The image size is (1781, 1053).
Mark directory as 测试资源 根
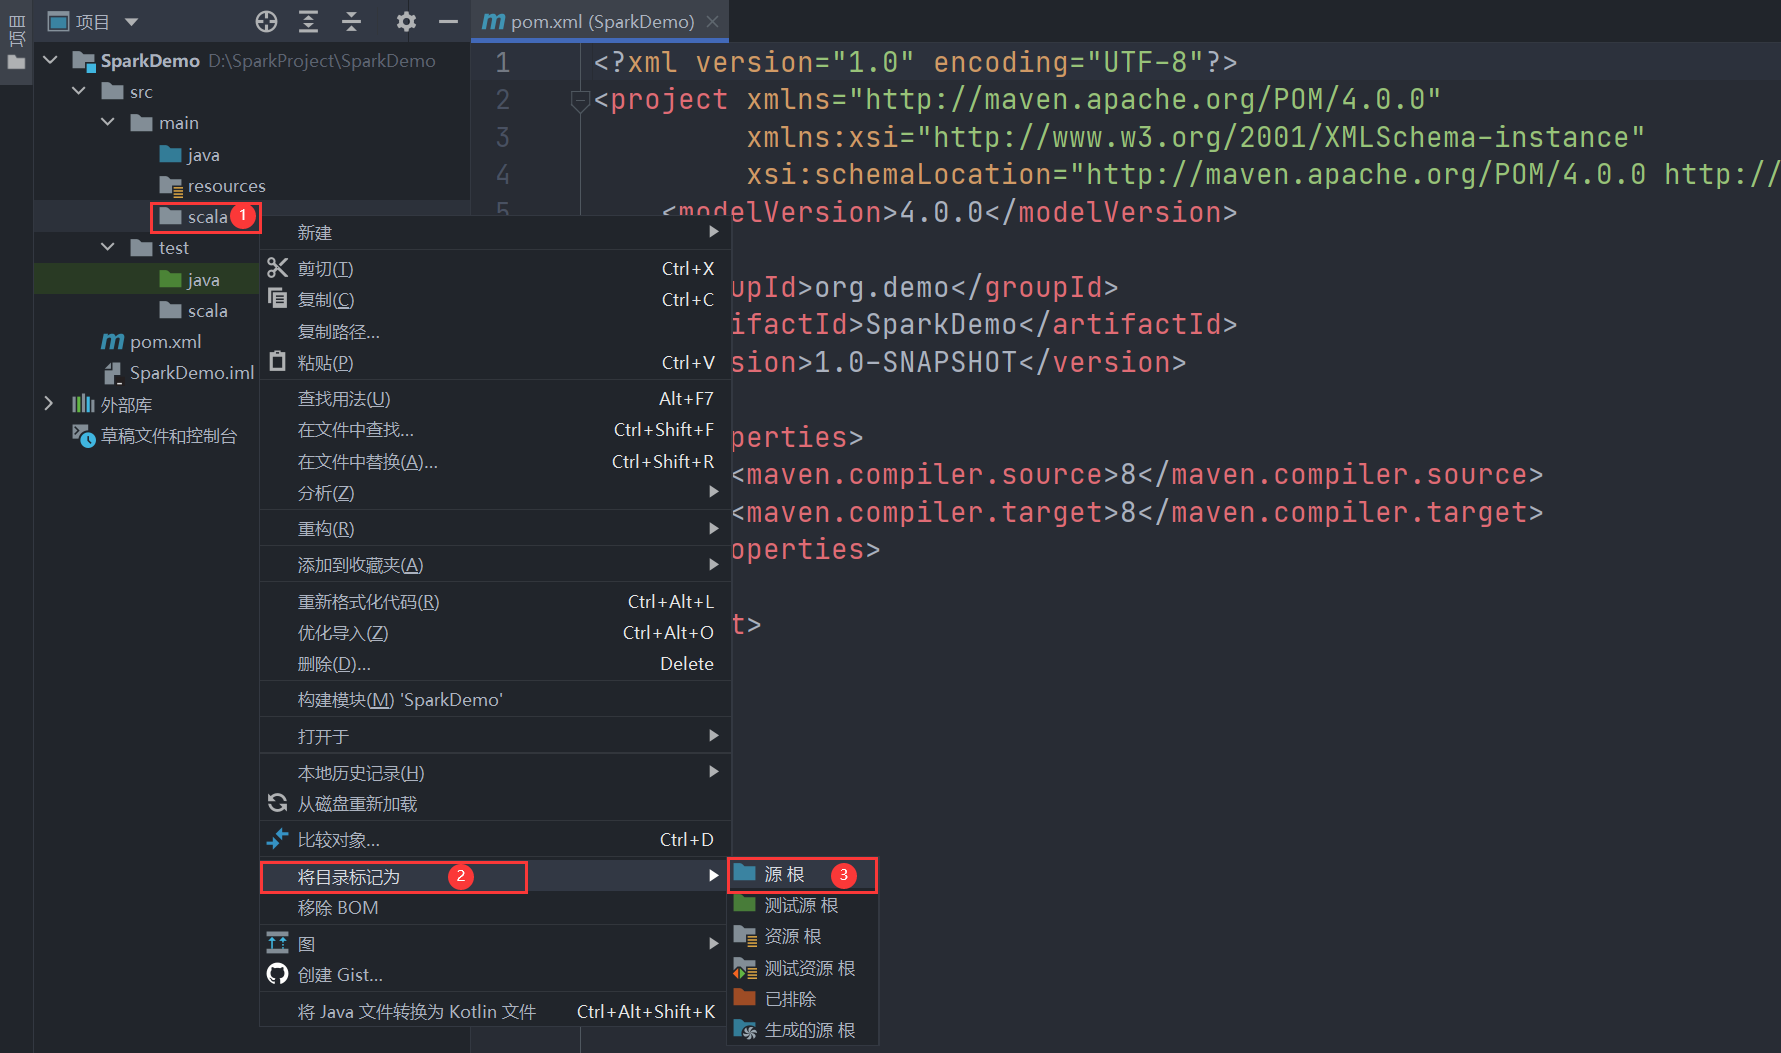(x=803, y=968)
